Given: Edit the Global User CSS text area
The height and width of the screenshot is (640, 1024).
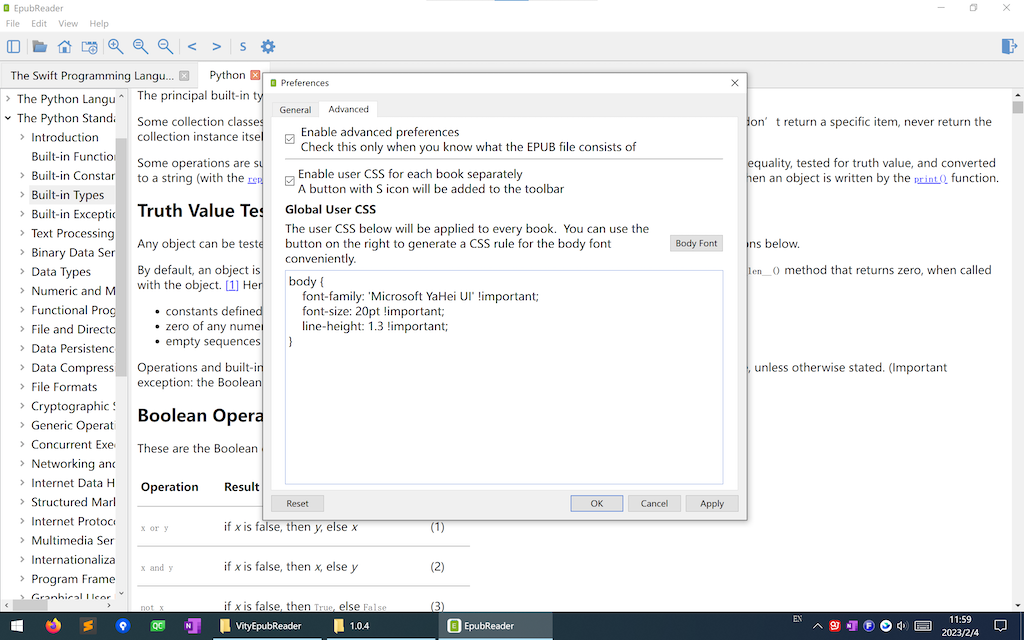Looking at the screenshot, I should [500, 380].
